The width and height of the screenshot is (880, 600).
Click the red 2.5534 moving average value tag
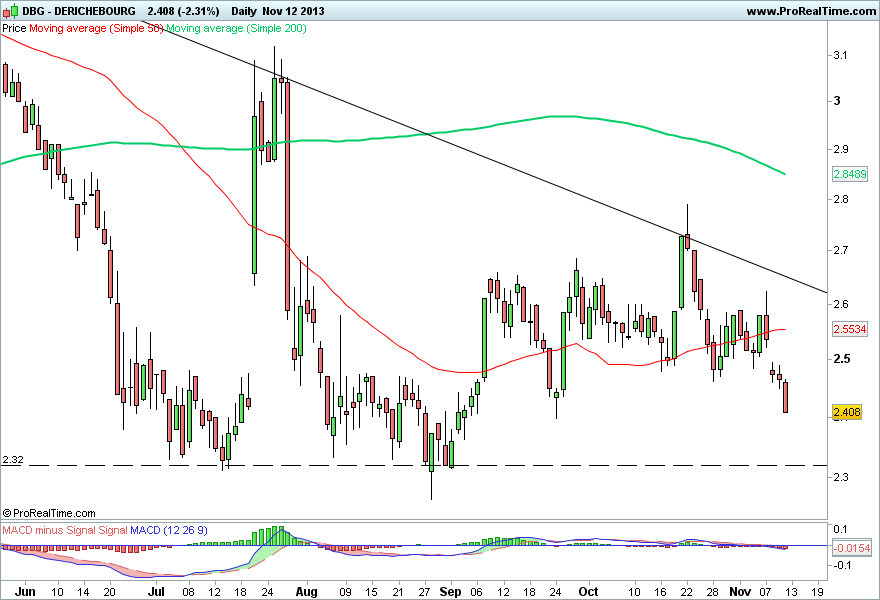pos(850,329)
